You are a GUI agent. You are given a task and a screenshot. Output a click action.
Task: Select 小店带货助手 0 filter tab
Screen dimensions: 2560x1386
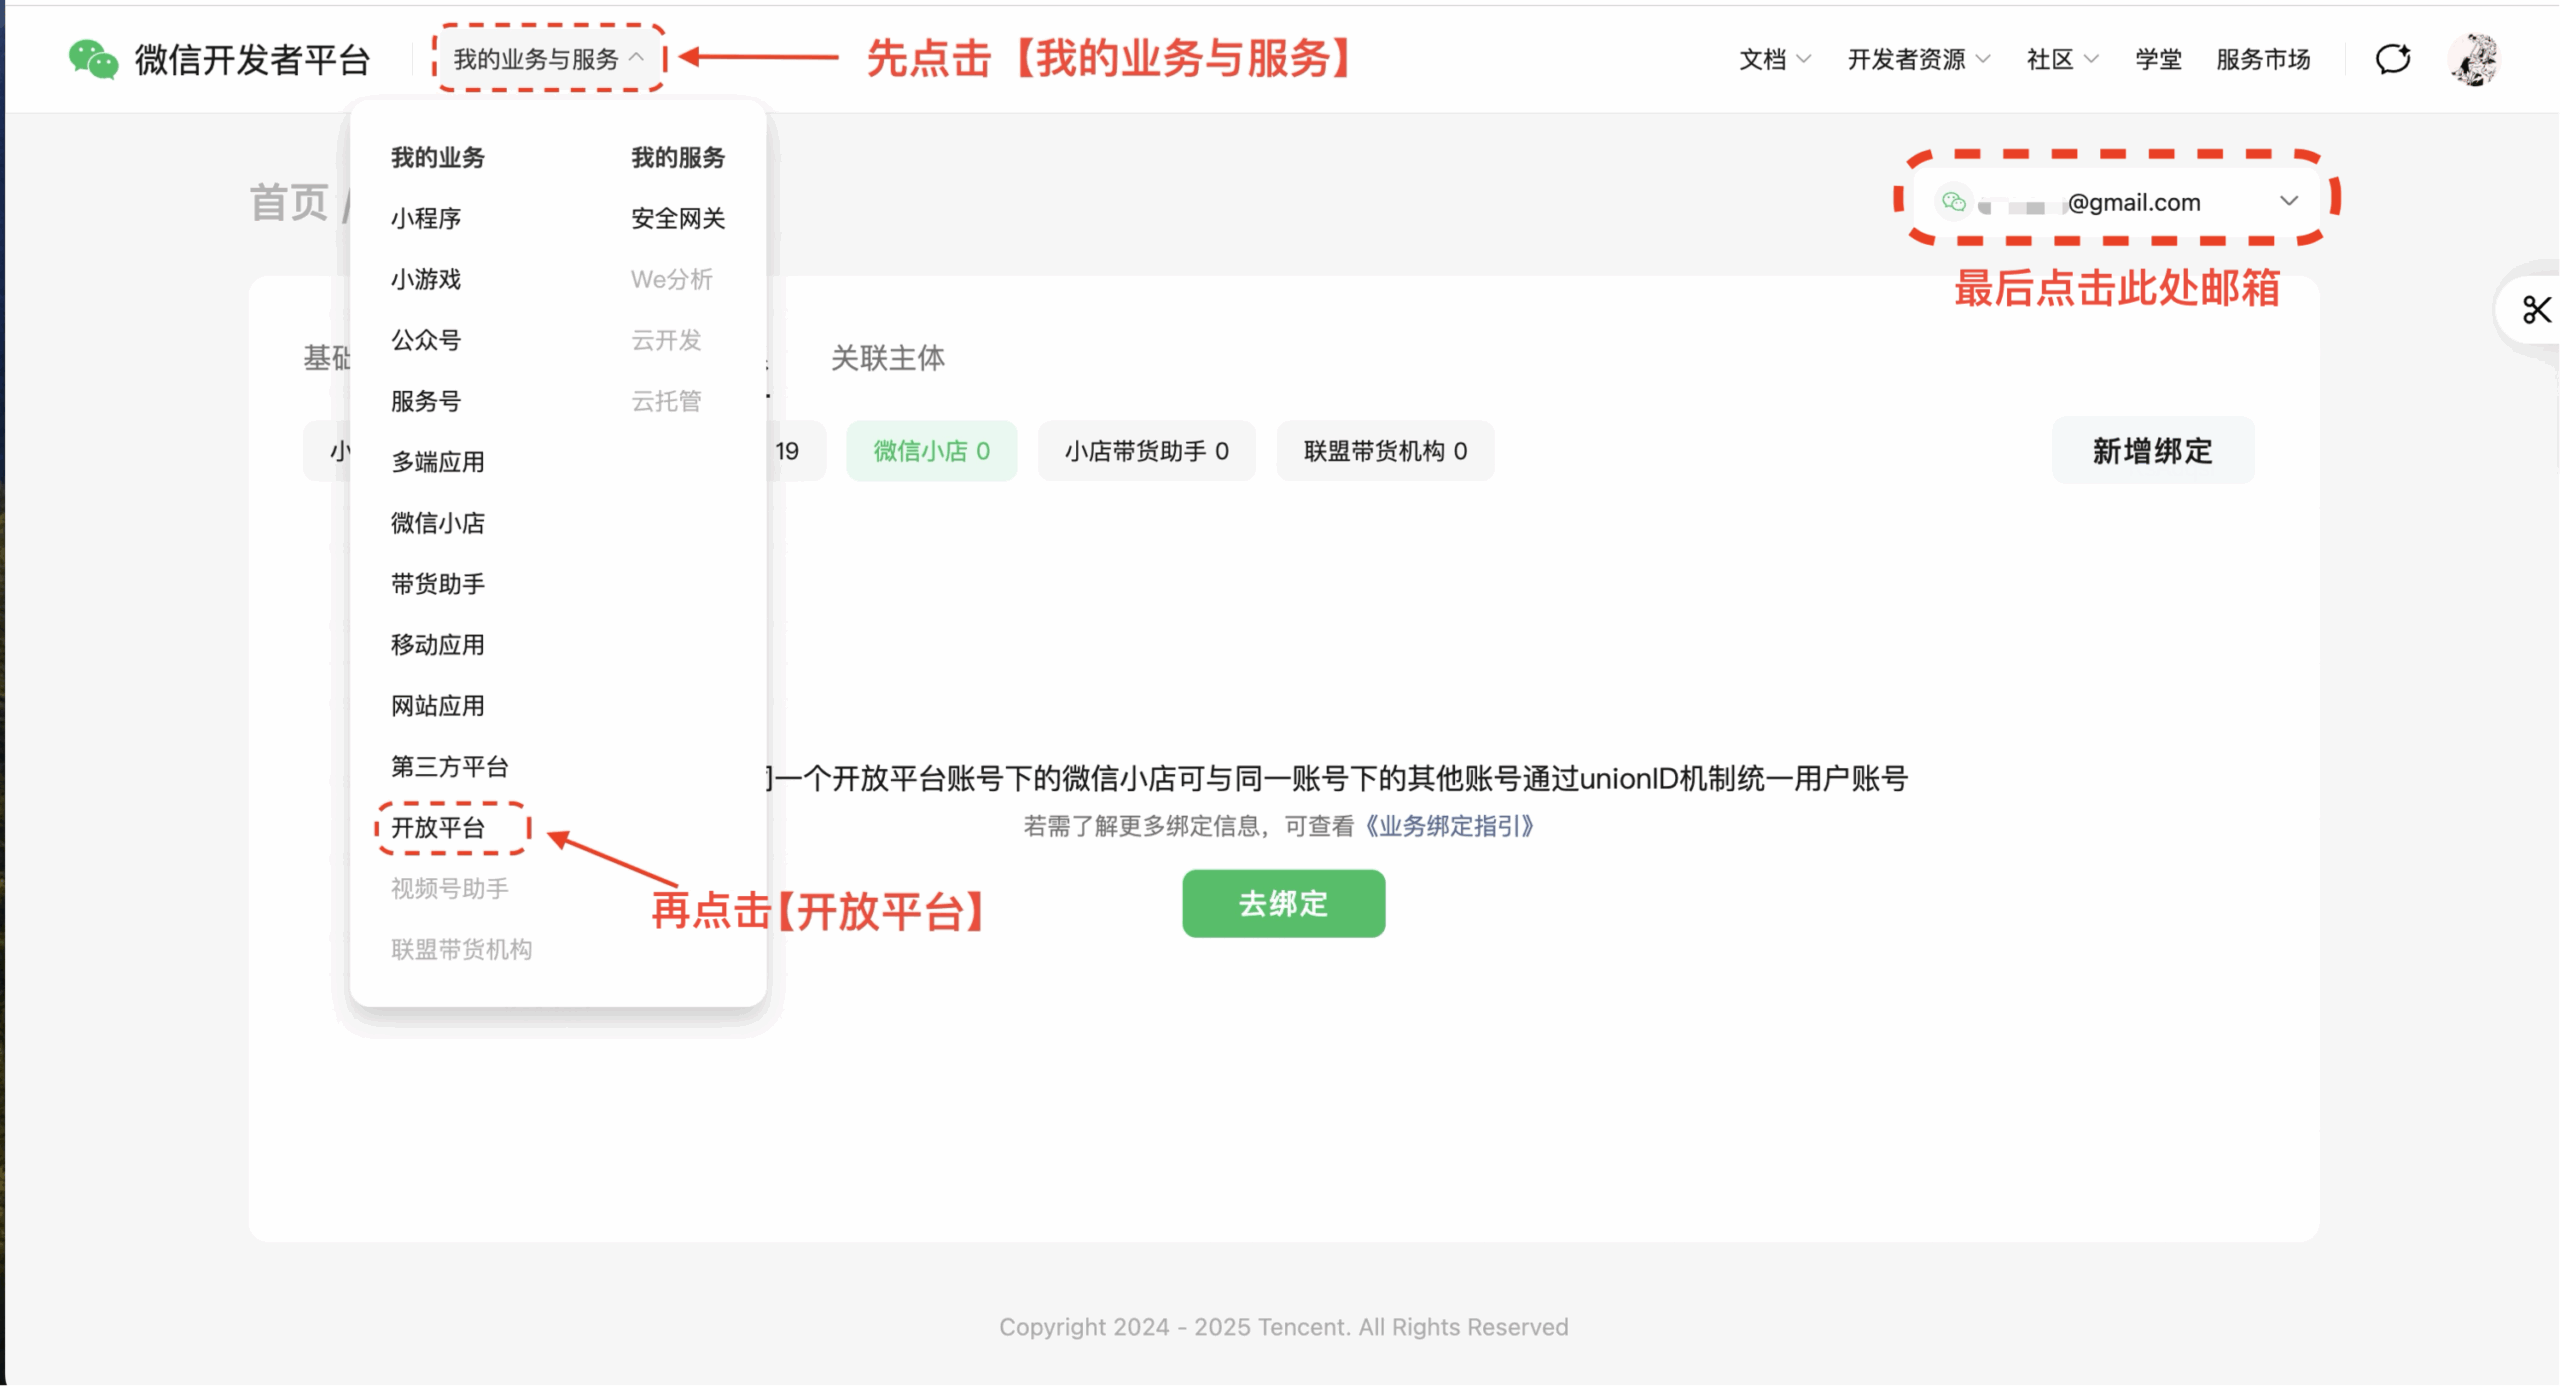tap(1146, 452)
